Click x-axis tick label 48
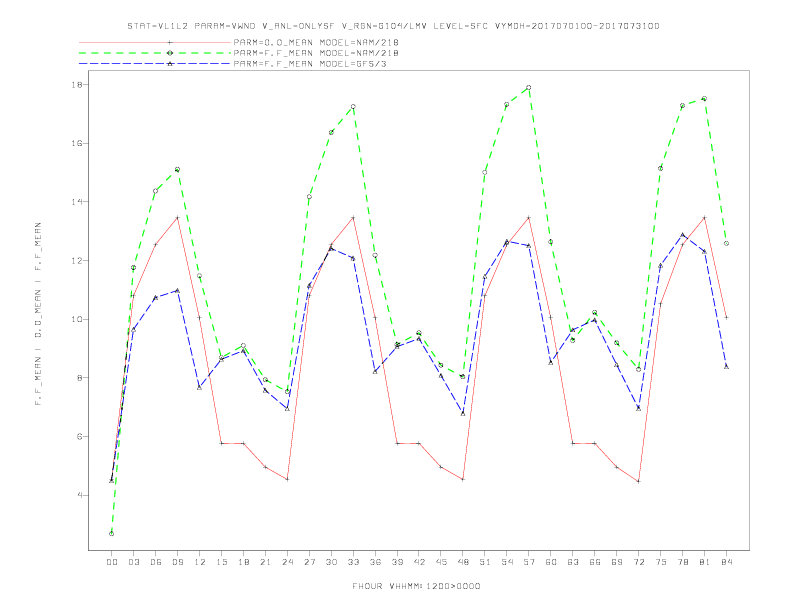 (x=463, y=562)
